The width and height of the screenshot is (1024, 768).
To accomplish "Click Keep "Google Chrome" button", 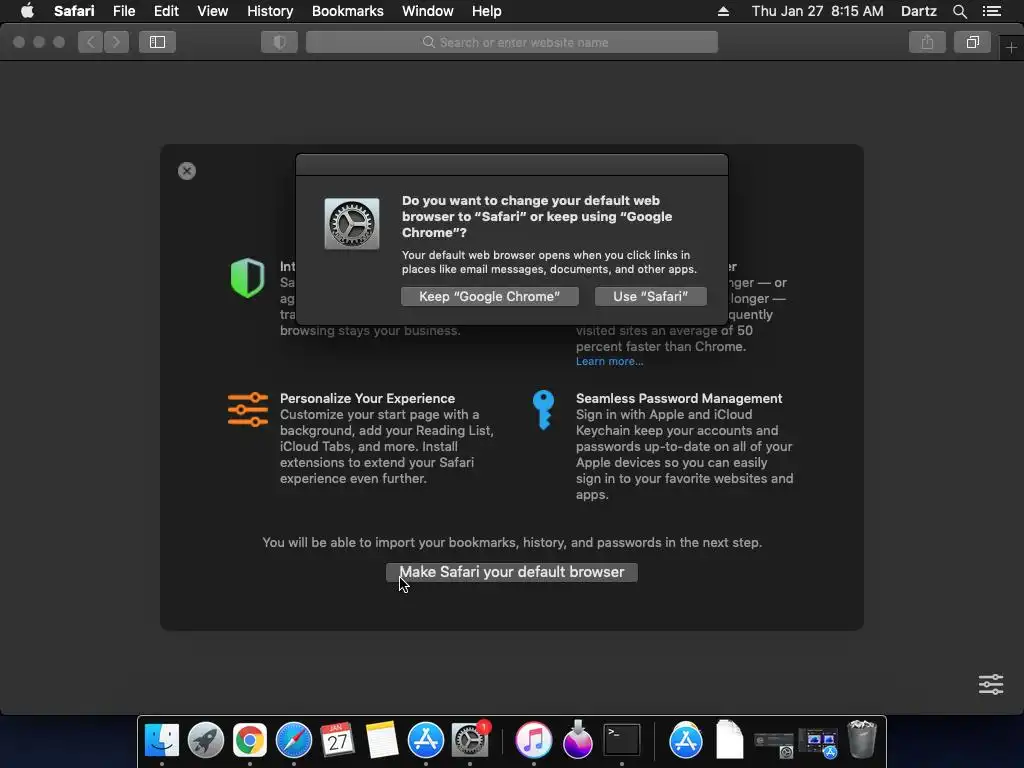I will pos(490,296).
